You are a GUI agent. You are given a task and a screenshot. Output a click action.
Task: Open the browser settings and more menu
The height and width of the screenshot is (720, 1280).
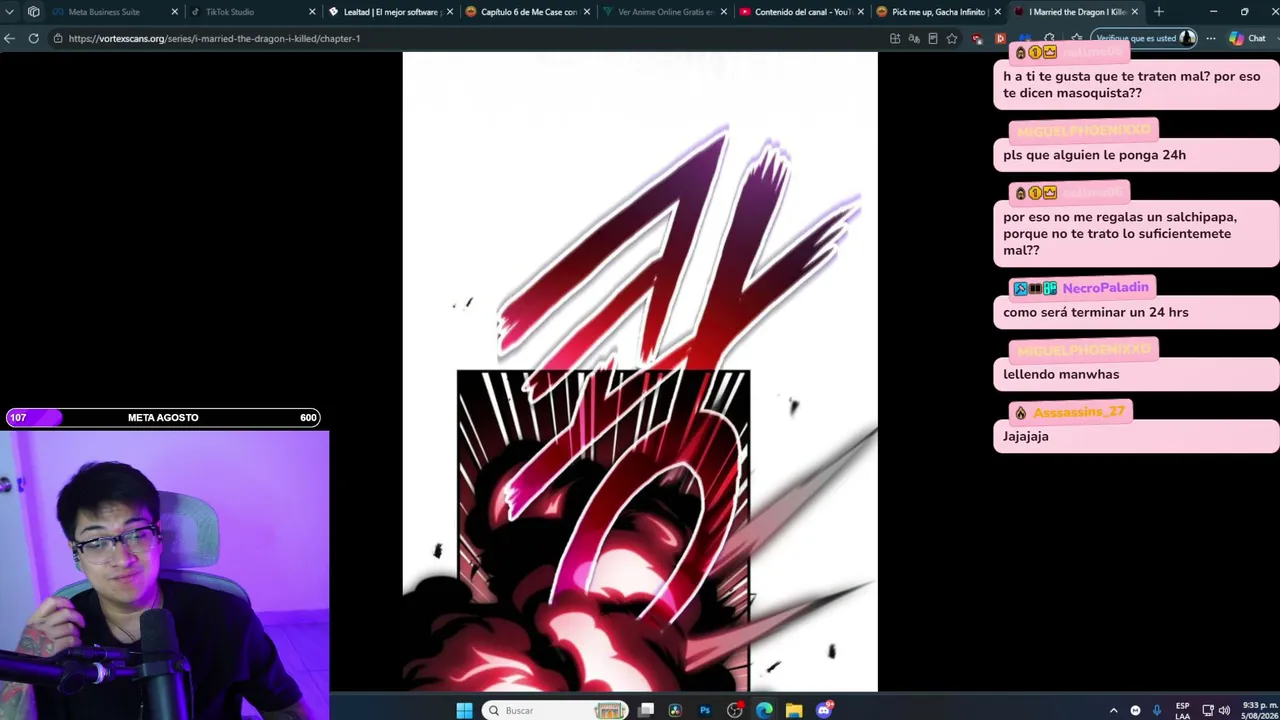pos(1211,38)
